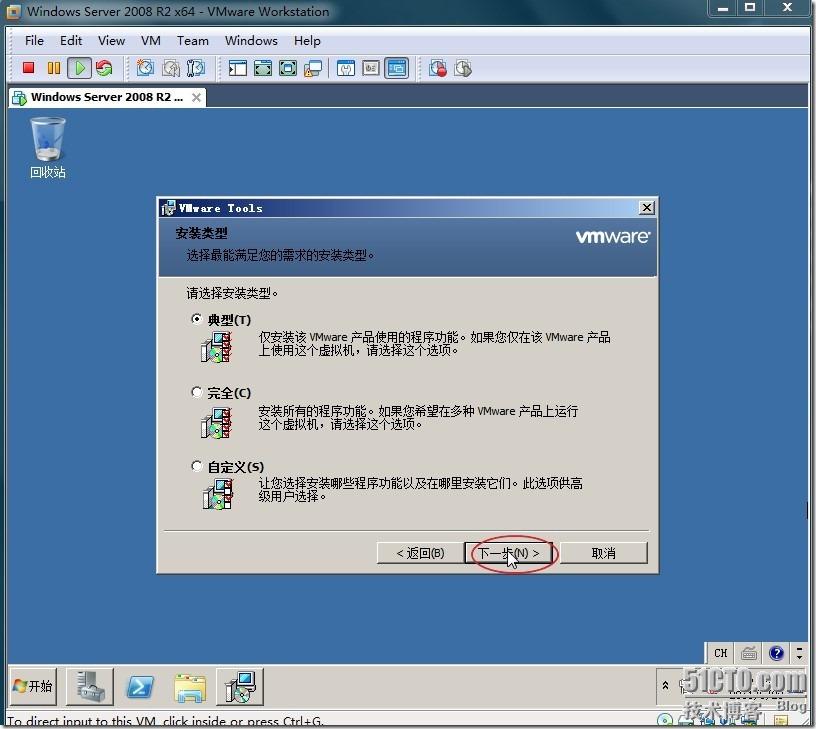The image size is (816, 729).
Task: Select the 典型(T) typical install option
Action: (x=196, y=319)
